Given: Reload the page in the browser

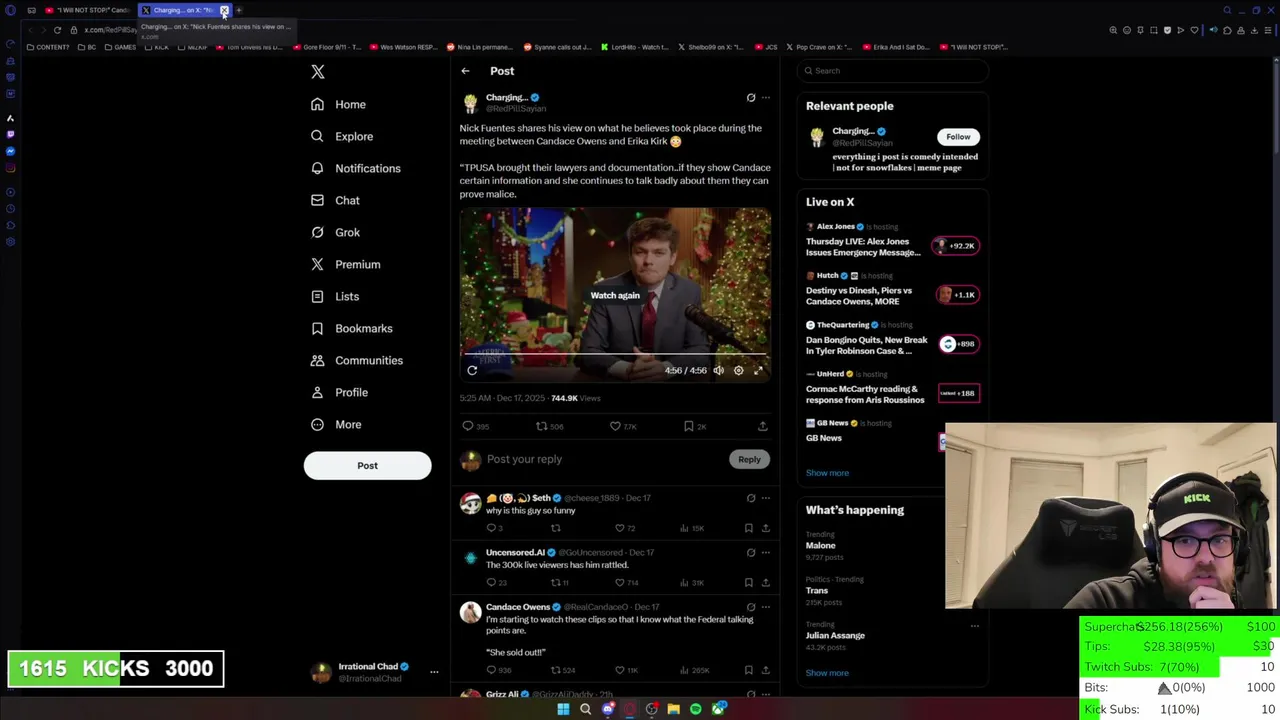Looking at the screenshot, I should click(x=57, y=30).
